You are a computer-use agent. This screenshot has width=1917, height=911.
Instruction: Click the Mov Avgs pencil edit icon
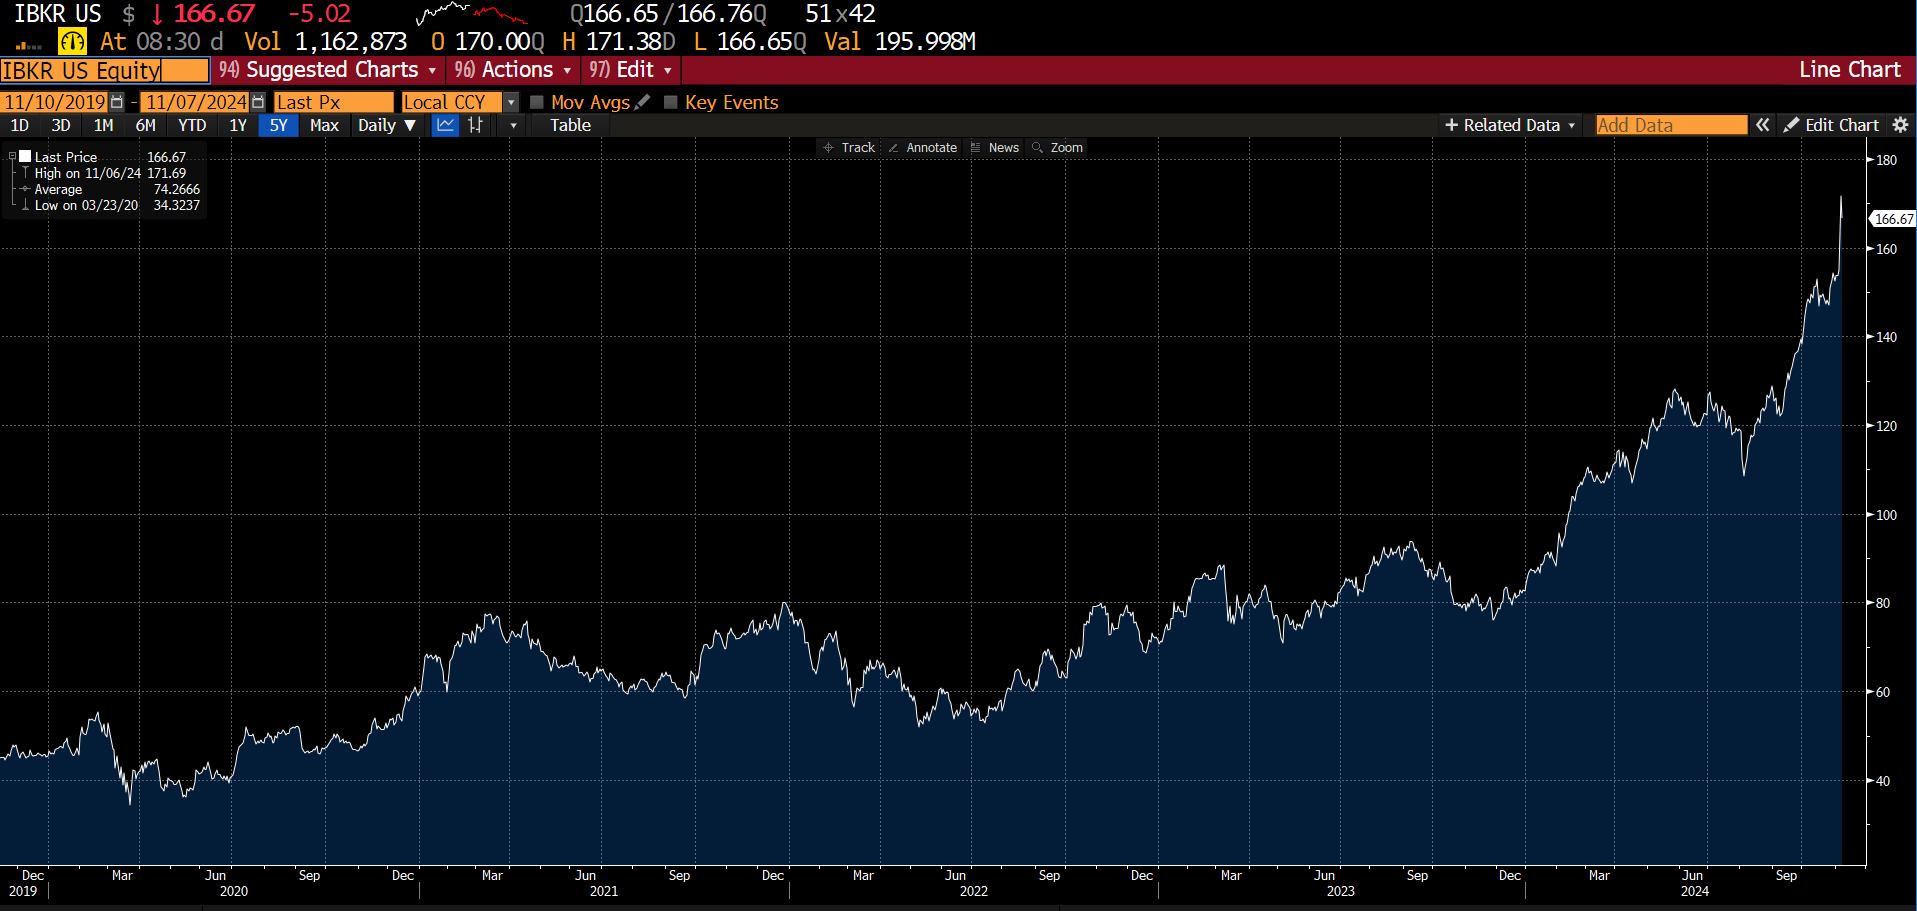click(642, 102)
